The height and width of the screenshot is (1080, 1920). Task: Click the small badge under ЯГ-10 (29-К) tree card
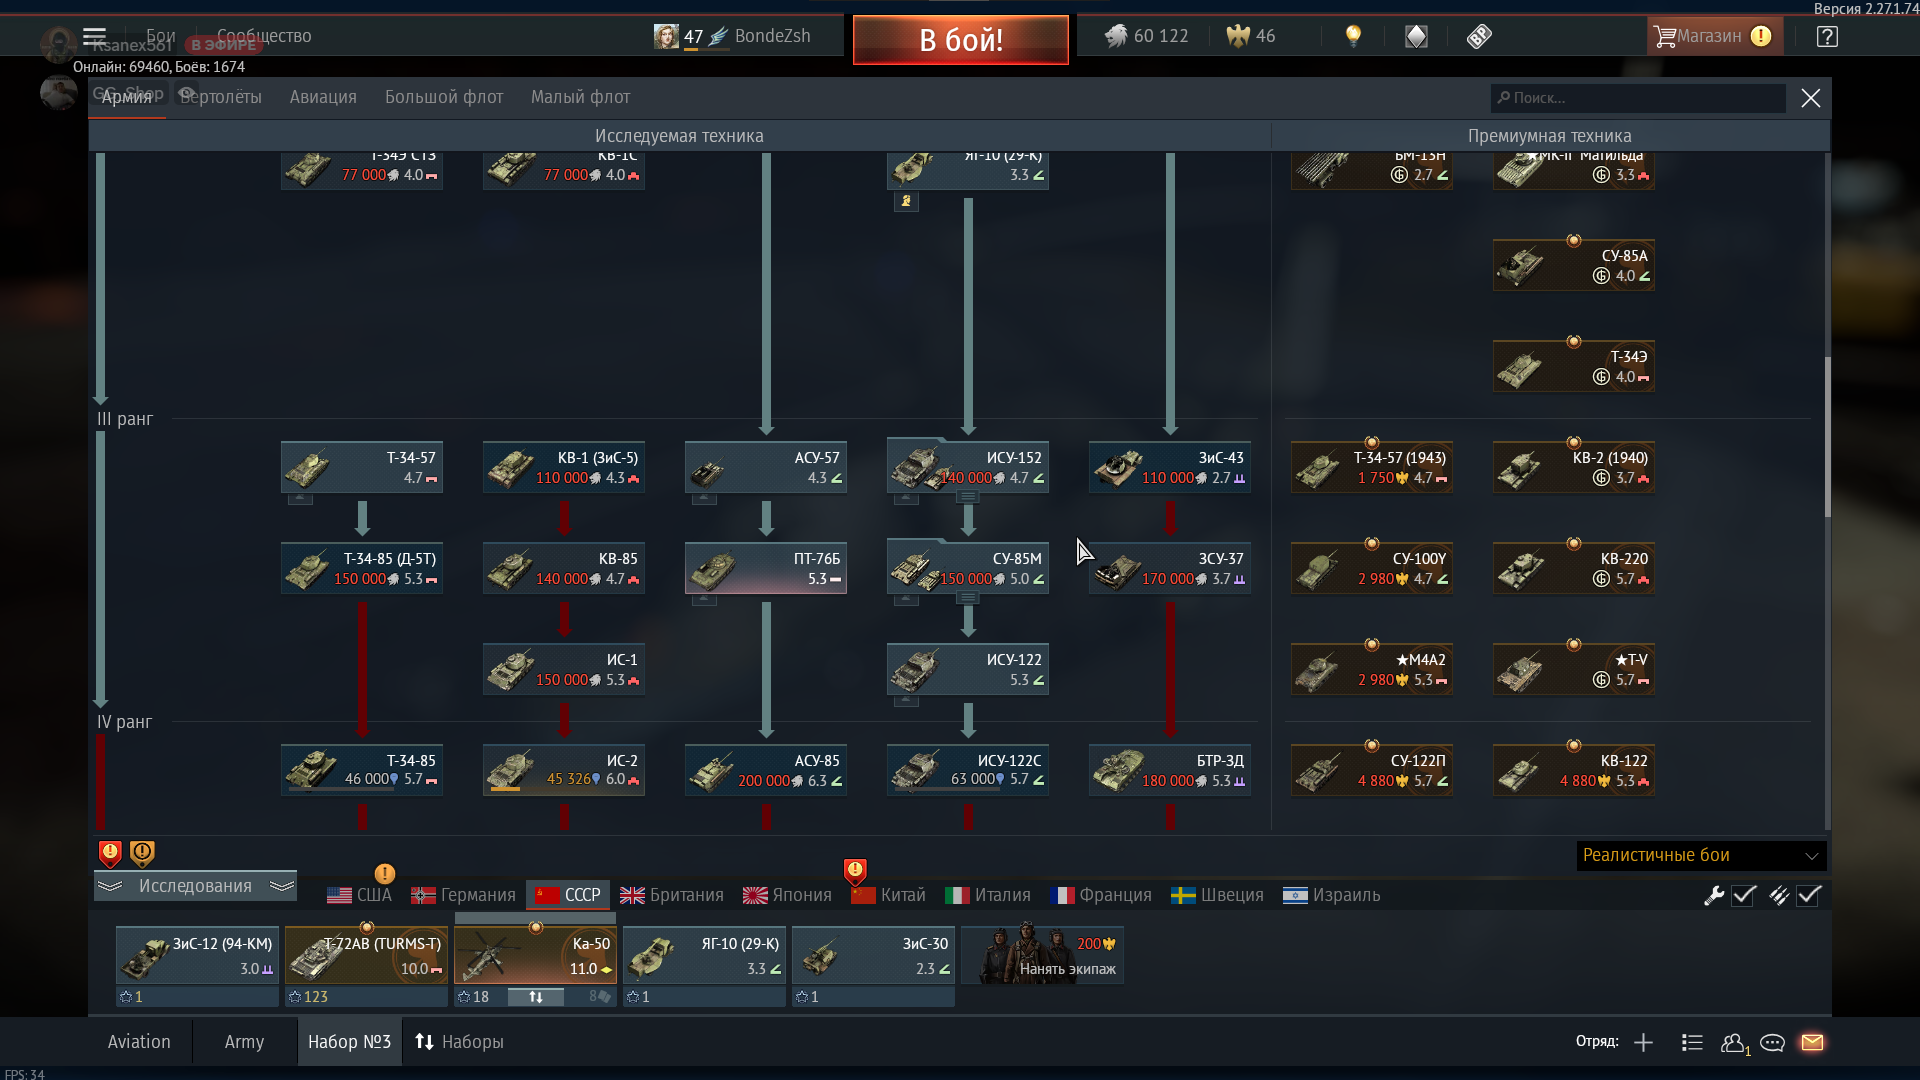point(906,201)
